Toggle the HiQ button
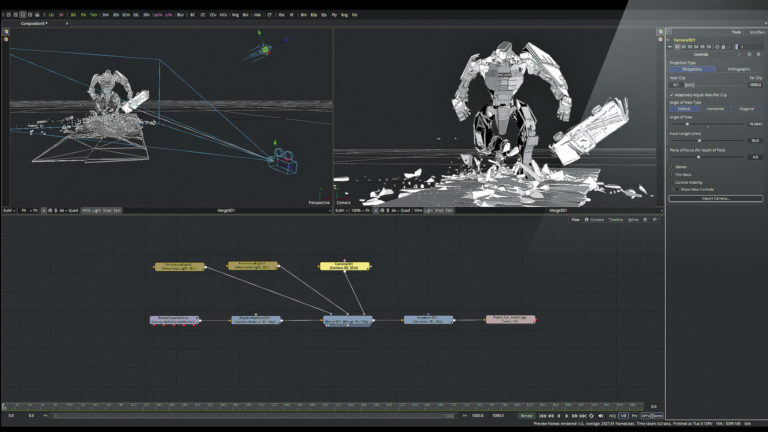Viewport: 768px width, 432px height. click(x=612, y=416)
